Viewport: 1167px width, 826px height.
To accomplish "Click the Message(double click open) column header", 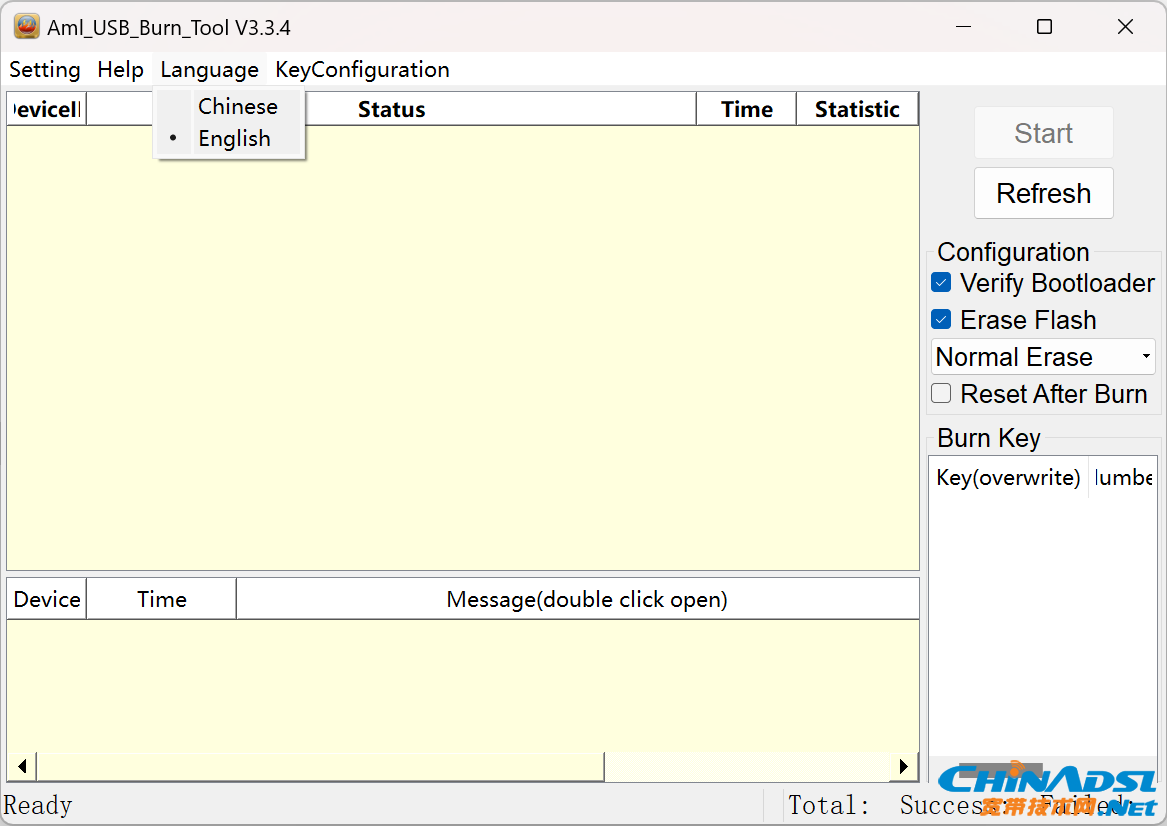I will 578,599.
